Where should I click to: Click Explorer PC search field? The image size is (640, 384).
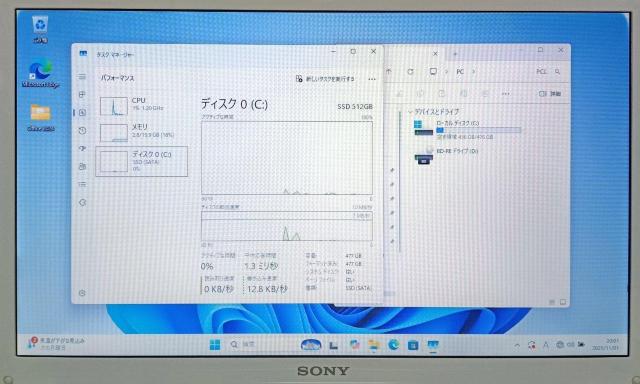(548, 71)
